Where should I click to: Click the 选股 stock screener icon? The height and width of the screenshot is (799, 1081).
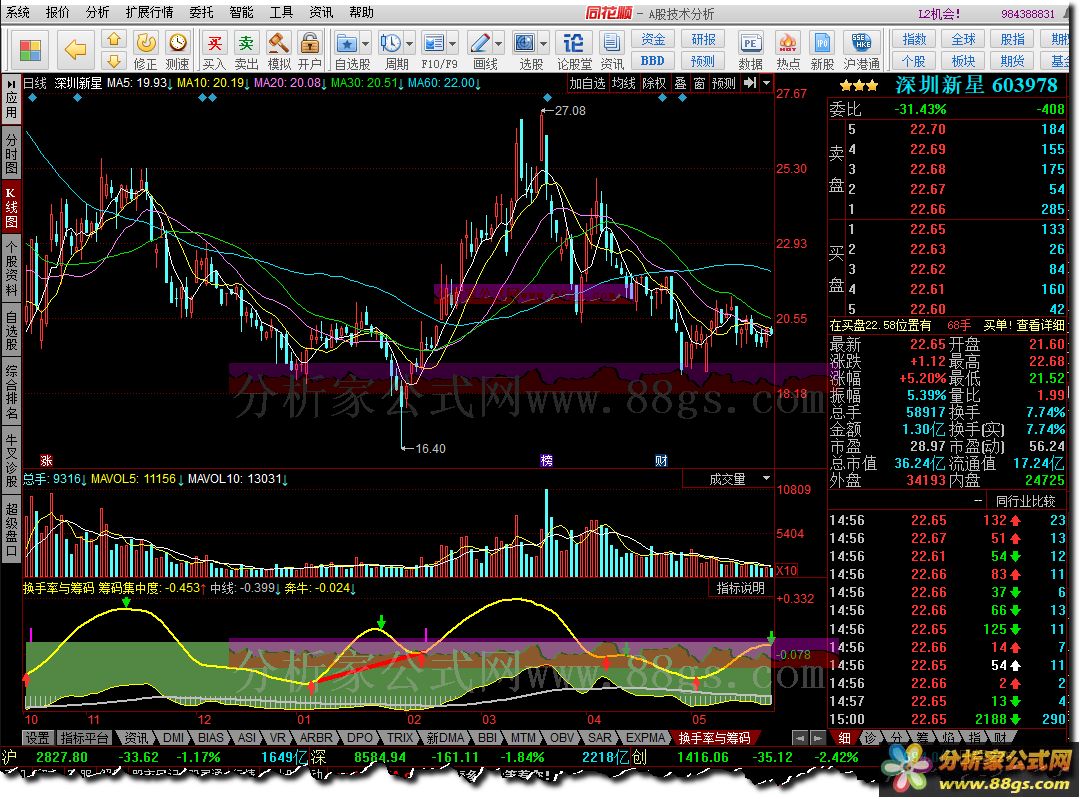[x=525, y=43]
